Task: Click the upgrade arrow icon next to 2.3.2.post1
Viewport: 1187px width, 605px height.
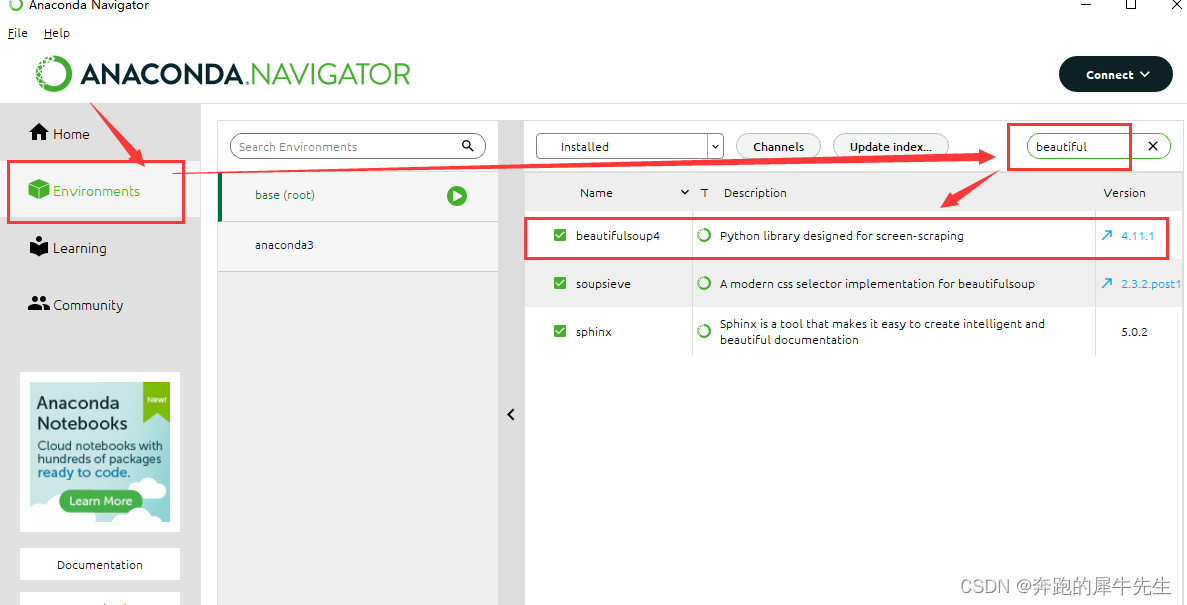Action: 1107,283
